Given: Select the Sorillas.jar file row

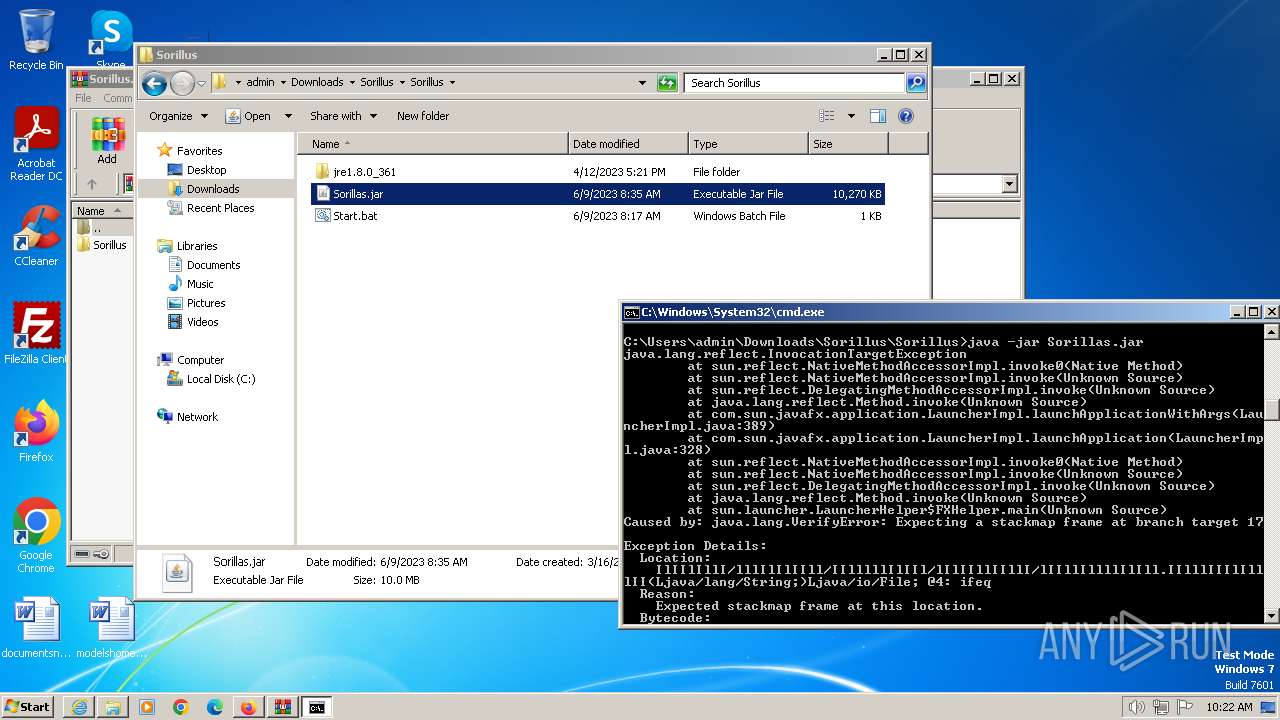Looking at the screenshot, I should 598,194.
